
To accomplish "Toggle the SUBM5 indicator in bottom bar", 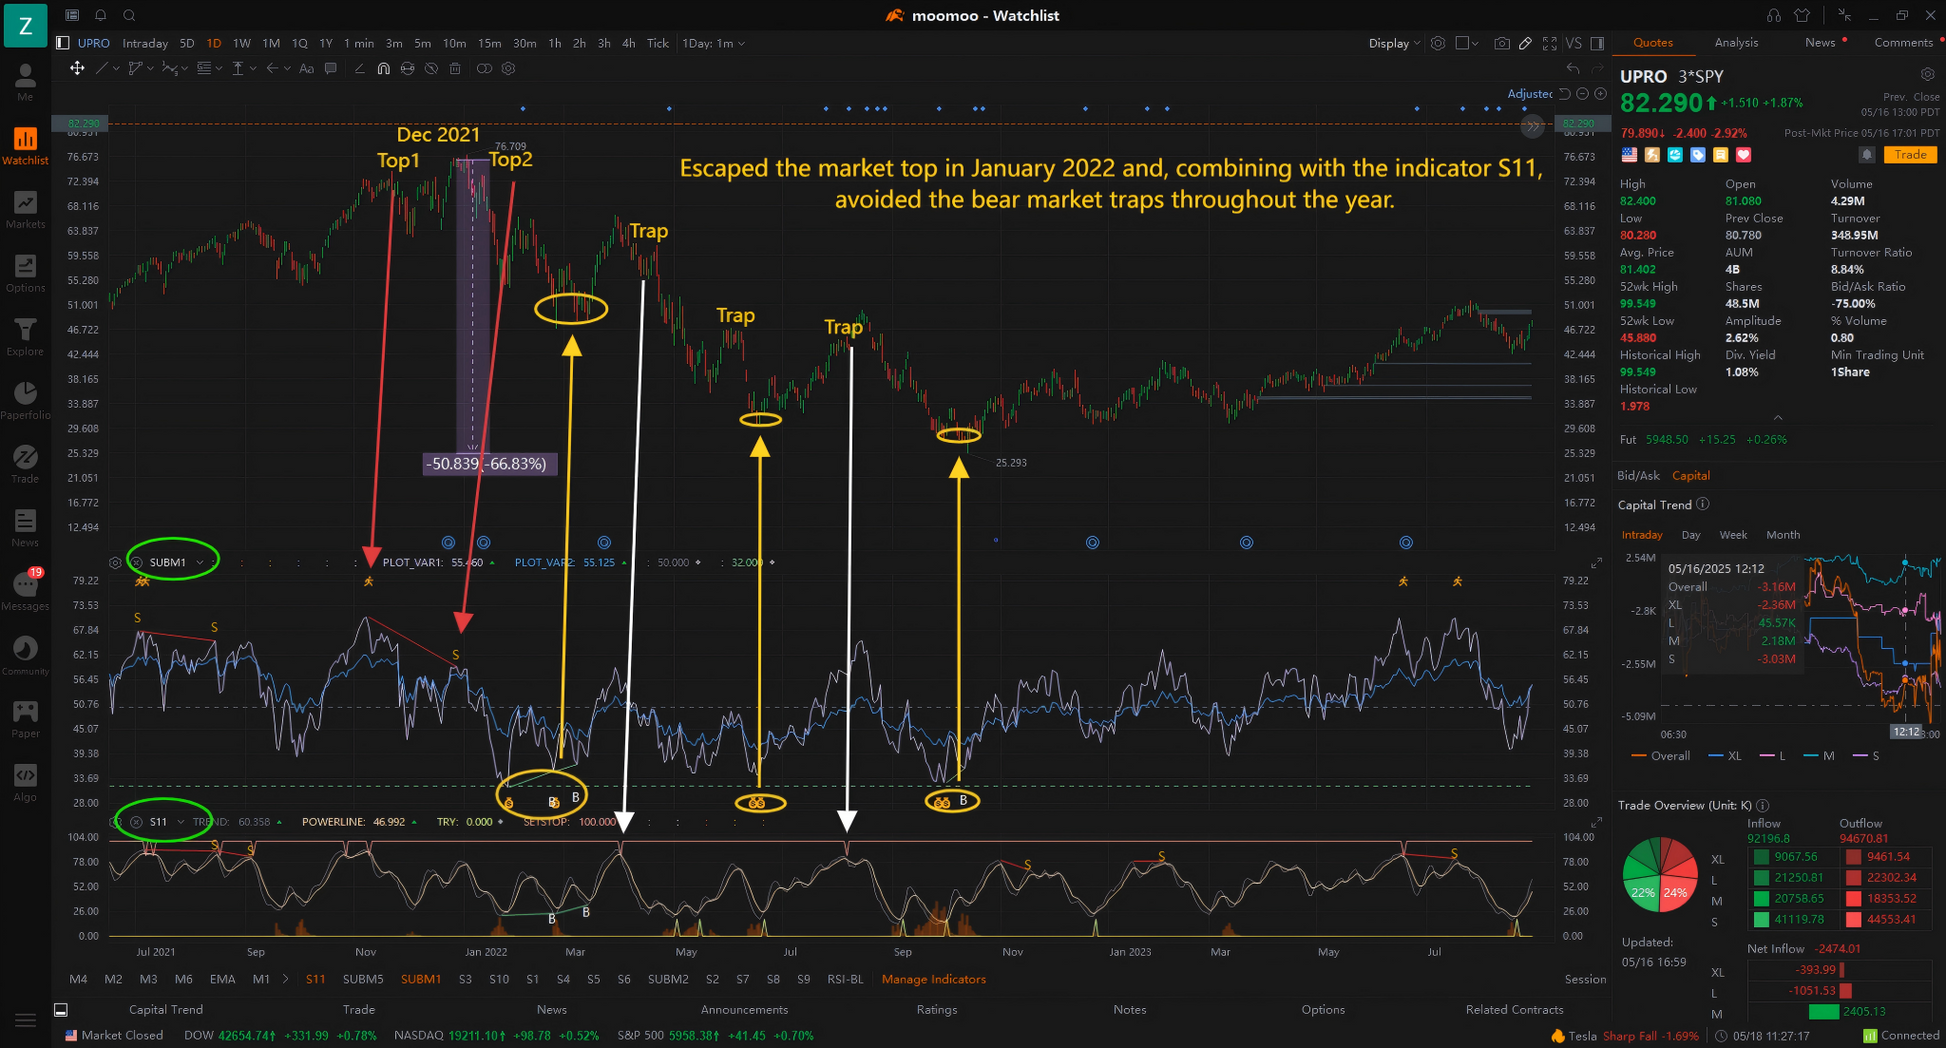I will (x=363, y=979).
